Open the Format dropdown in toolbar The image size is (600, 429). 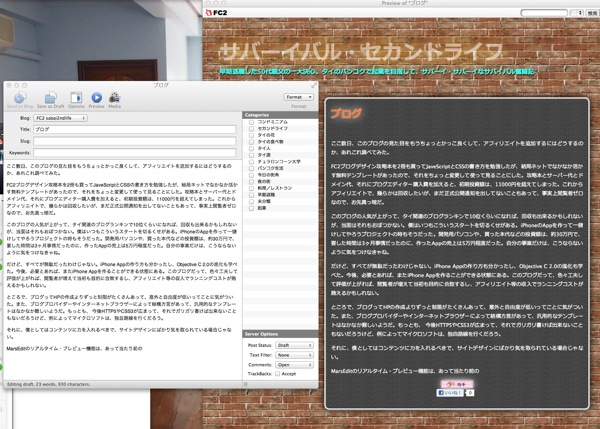coord(298,97)
